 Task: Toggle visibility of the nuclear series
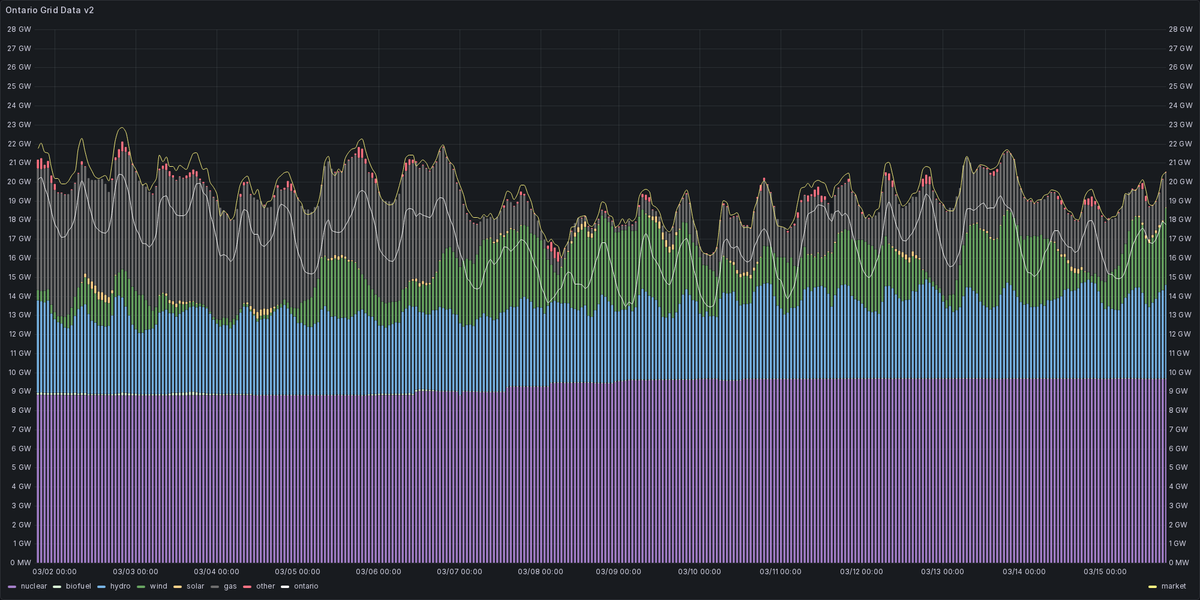(33, 587)
